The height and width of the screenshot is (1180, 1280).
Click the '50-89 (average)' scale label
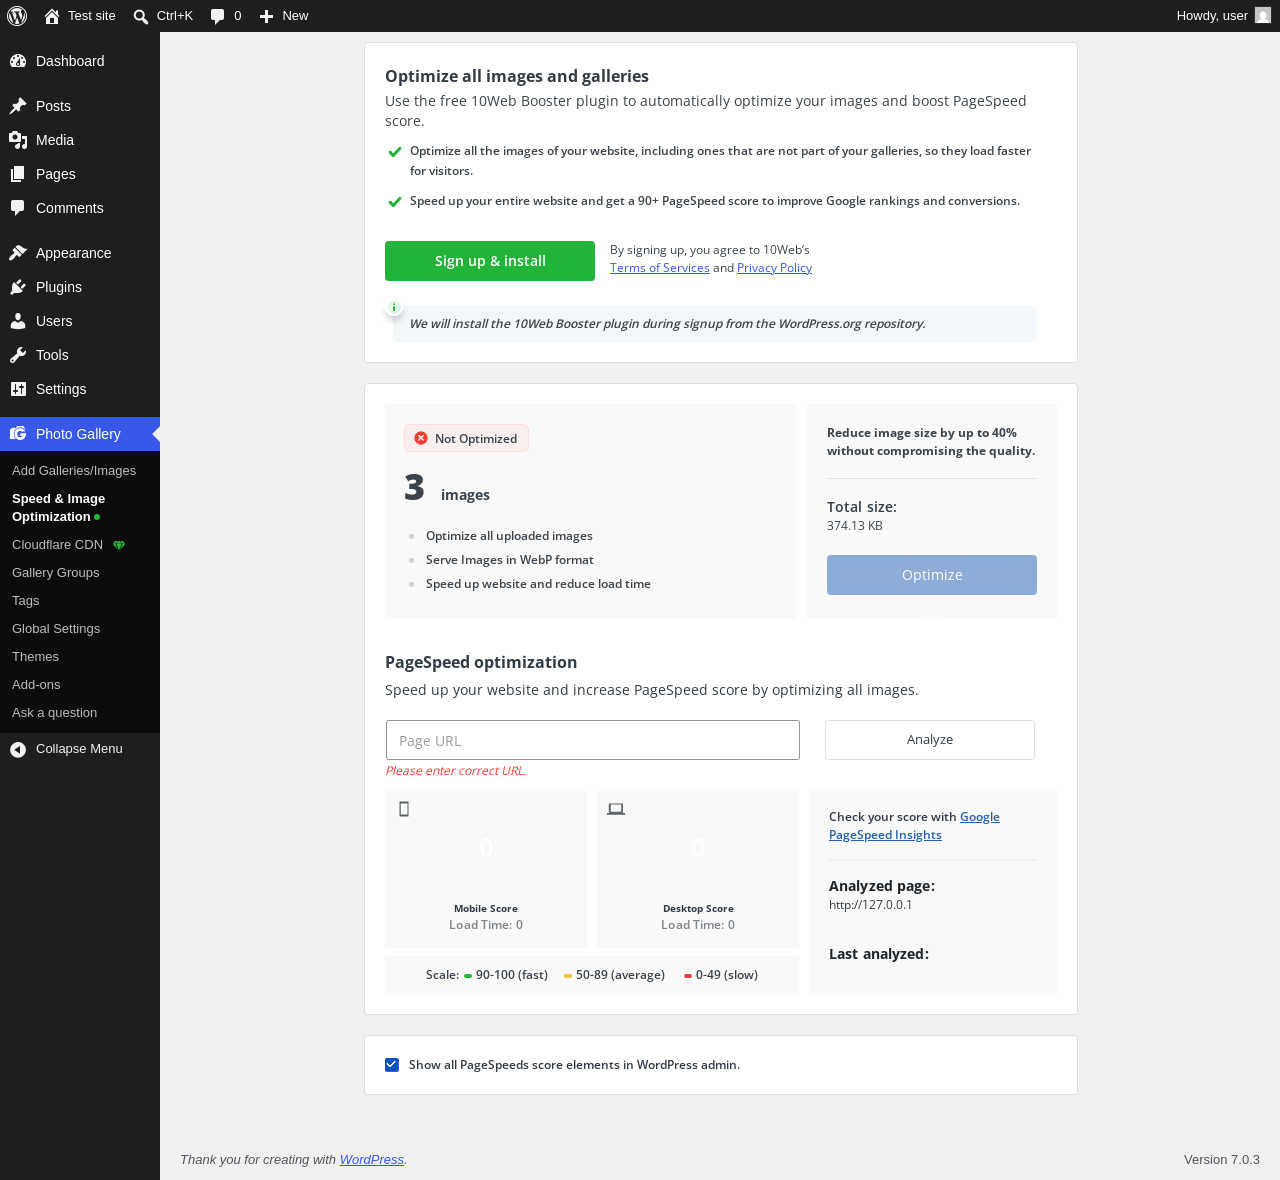[x=620, y=975]
